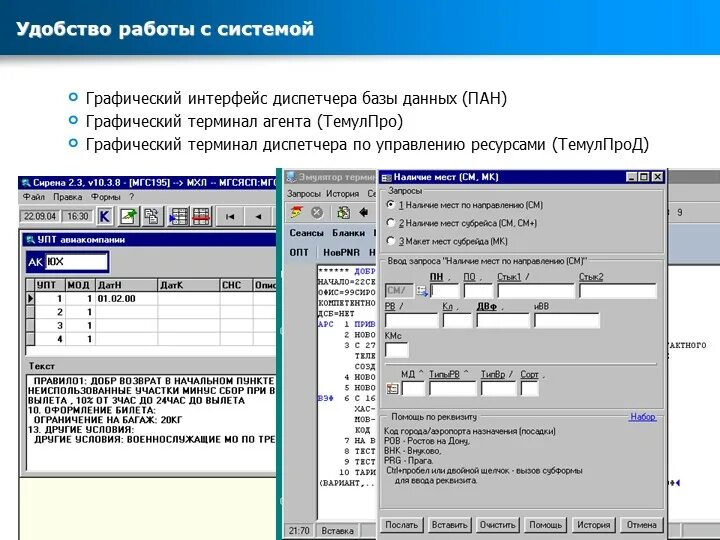Click the АК field containing ЮХ

coord(76,262)
